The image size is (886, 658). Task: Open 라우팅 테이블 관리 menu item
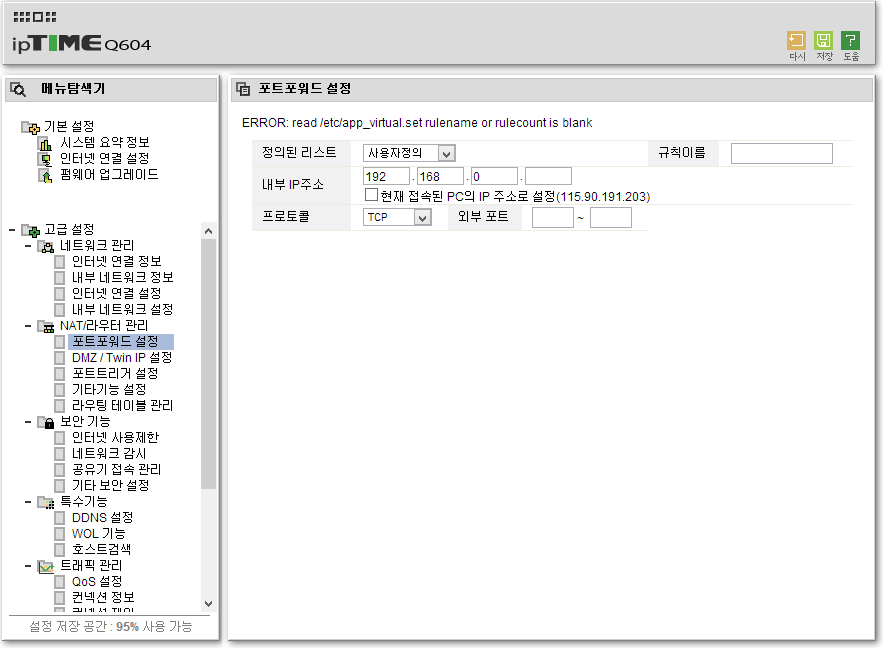point(122,406)
